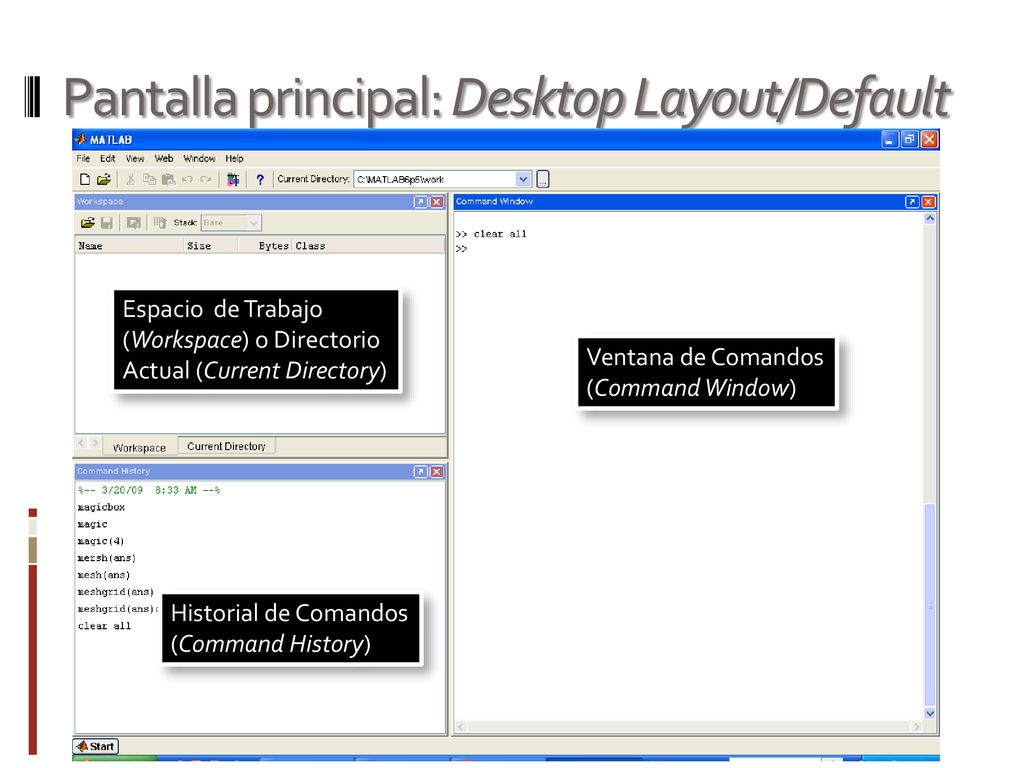The width and height of the screenshot is (1024, 768).
Task: Click the MATLAB logo in the title bar
Action: point(81,139)
